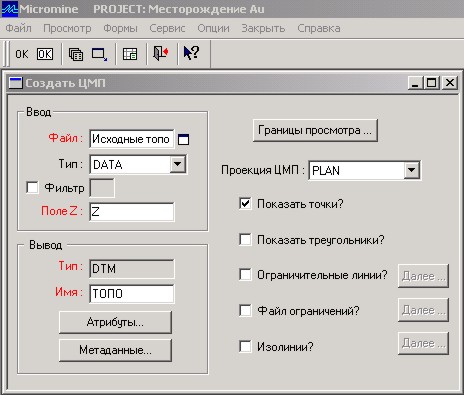Open file browser icon next to Файл field
464x395 pixels.
[x=183, y=139]
